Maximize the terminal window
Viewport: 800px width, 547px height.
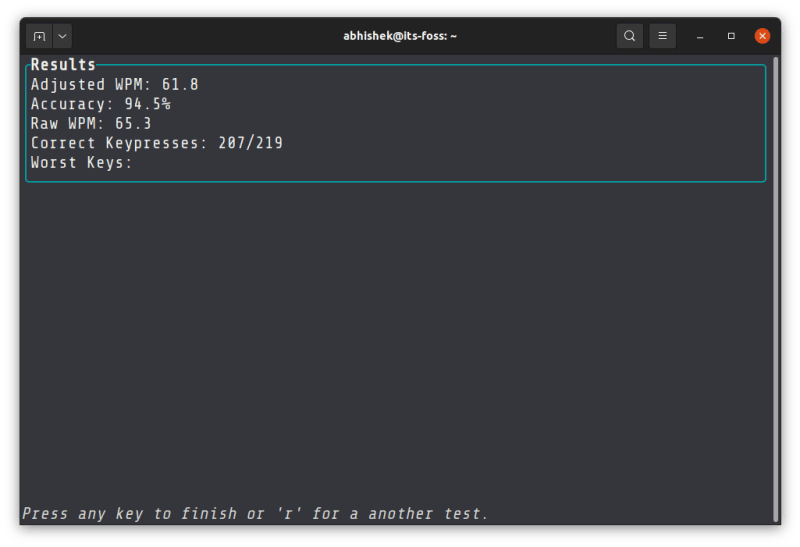click(731, 36)
